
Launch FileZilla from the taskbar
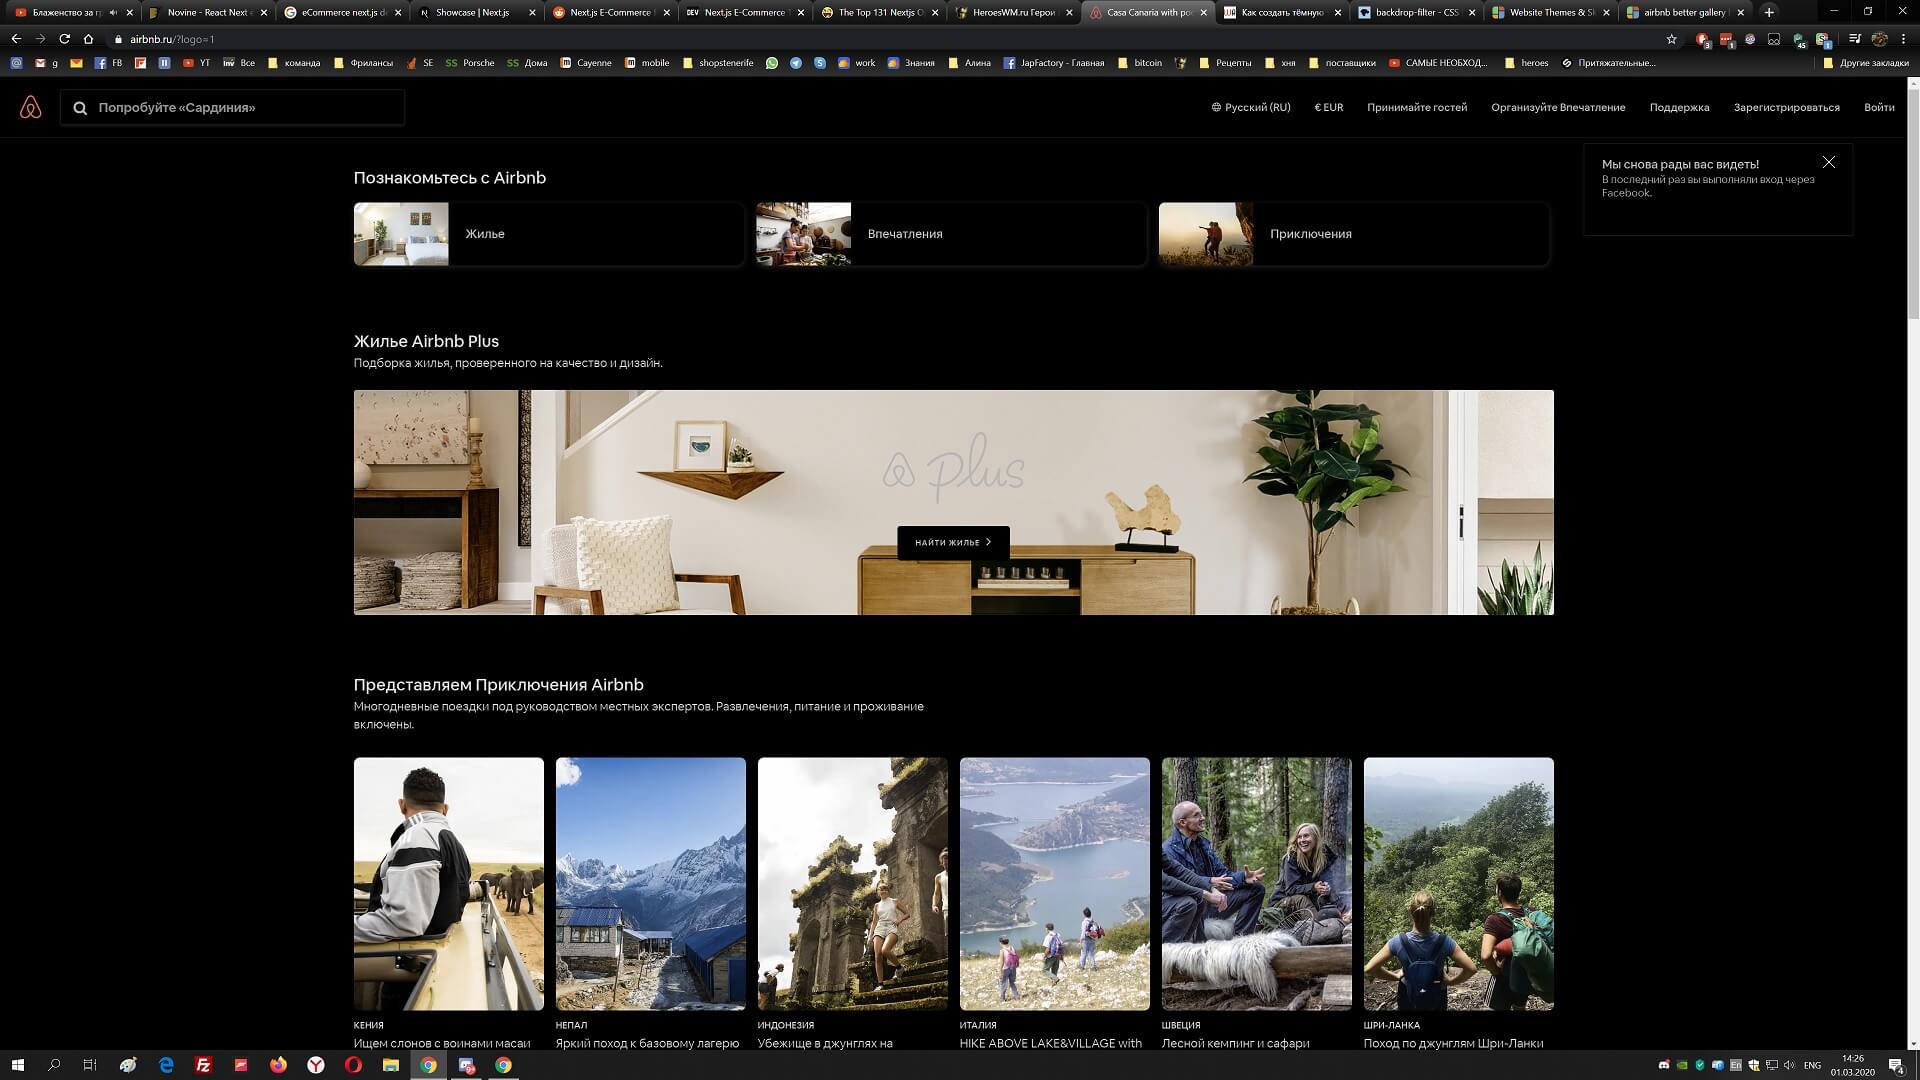(x=203, y=1065)
